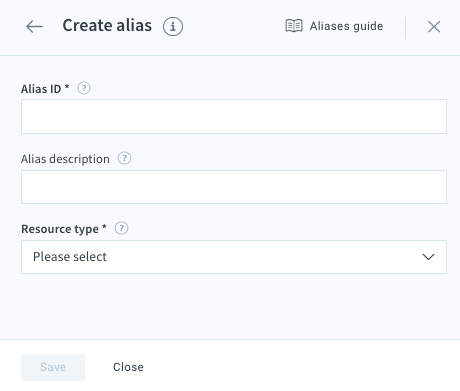Focus the Alias ID input field
The image size is (460, 391).
coord(234,116)
